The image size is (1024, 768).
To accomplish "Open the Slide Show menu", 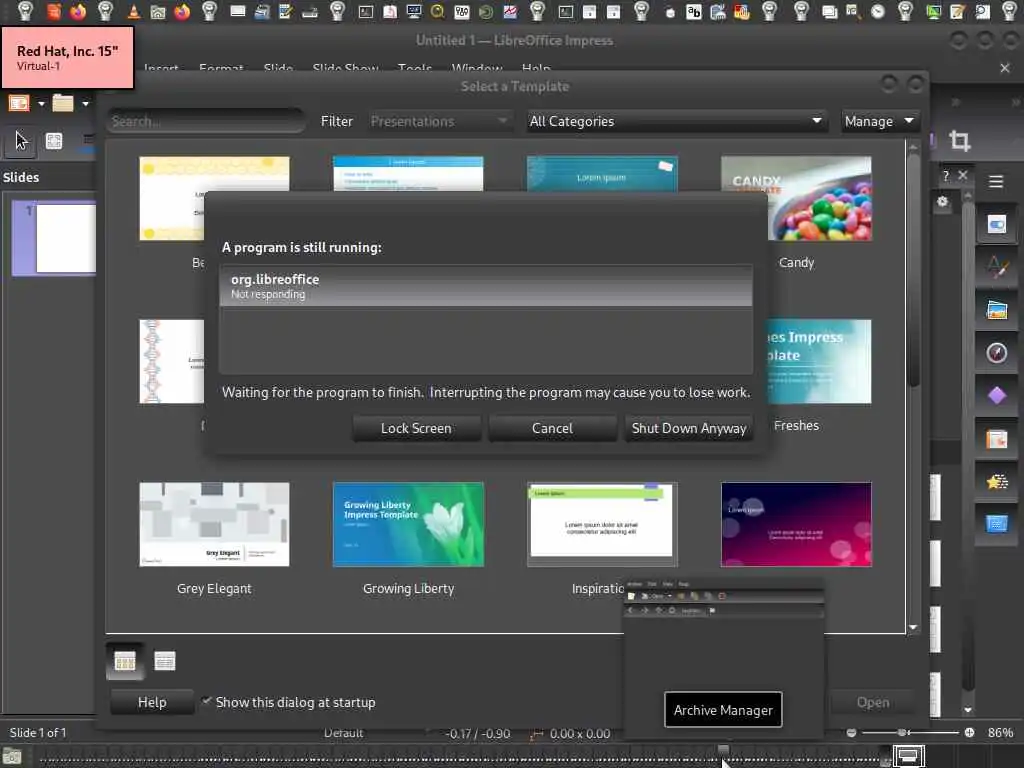I will (x=345, y=68).
